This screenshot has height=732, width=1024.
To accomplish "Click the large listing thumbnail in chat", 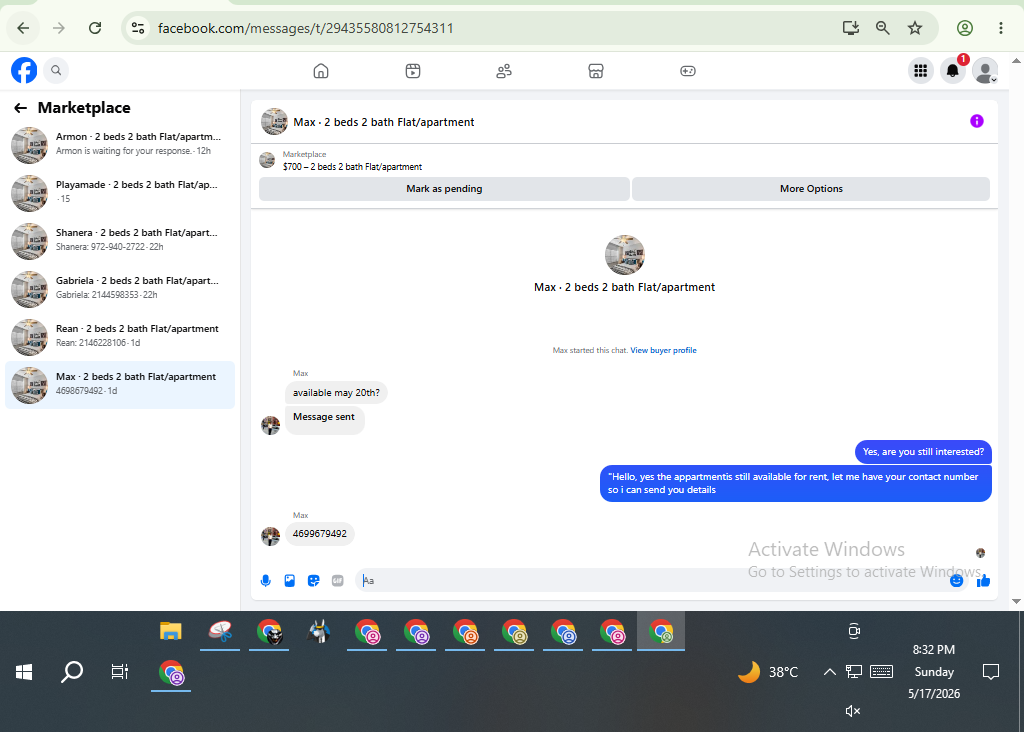I will point(624,255).
